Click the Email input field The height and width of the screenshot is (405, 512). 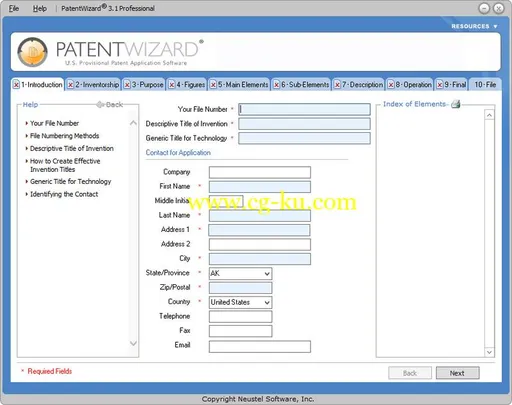tap(260, 346)
